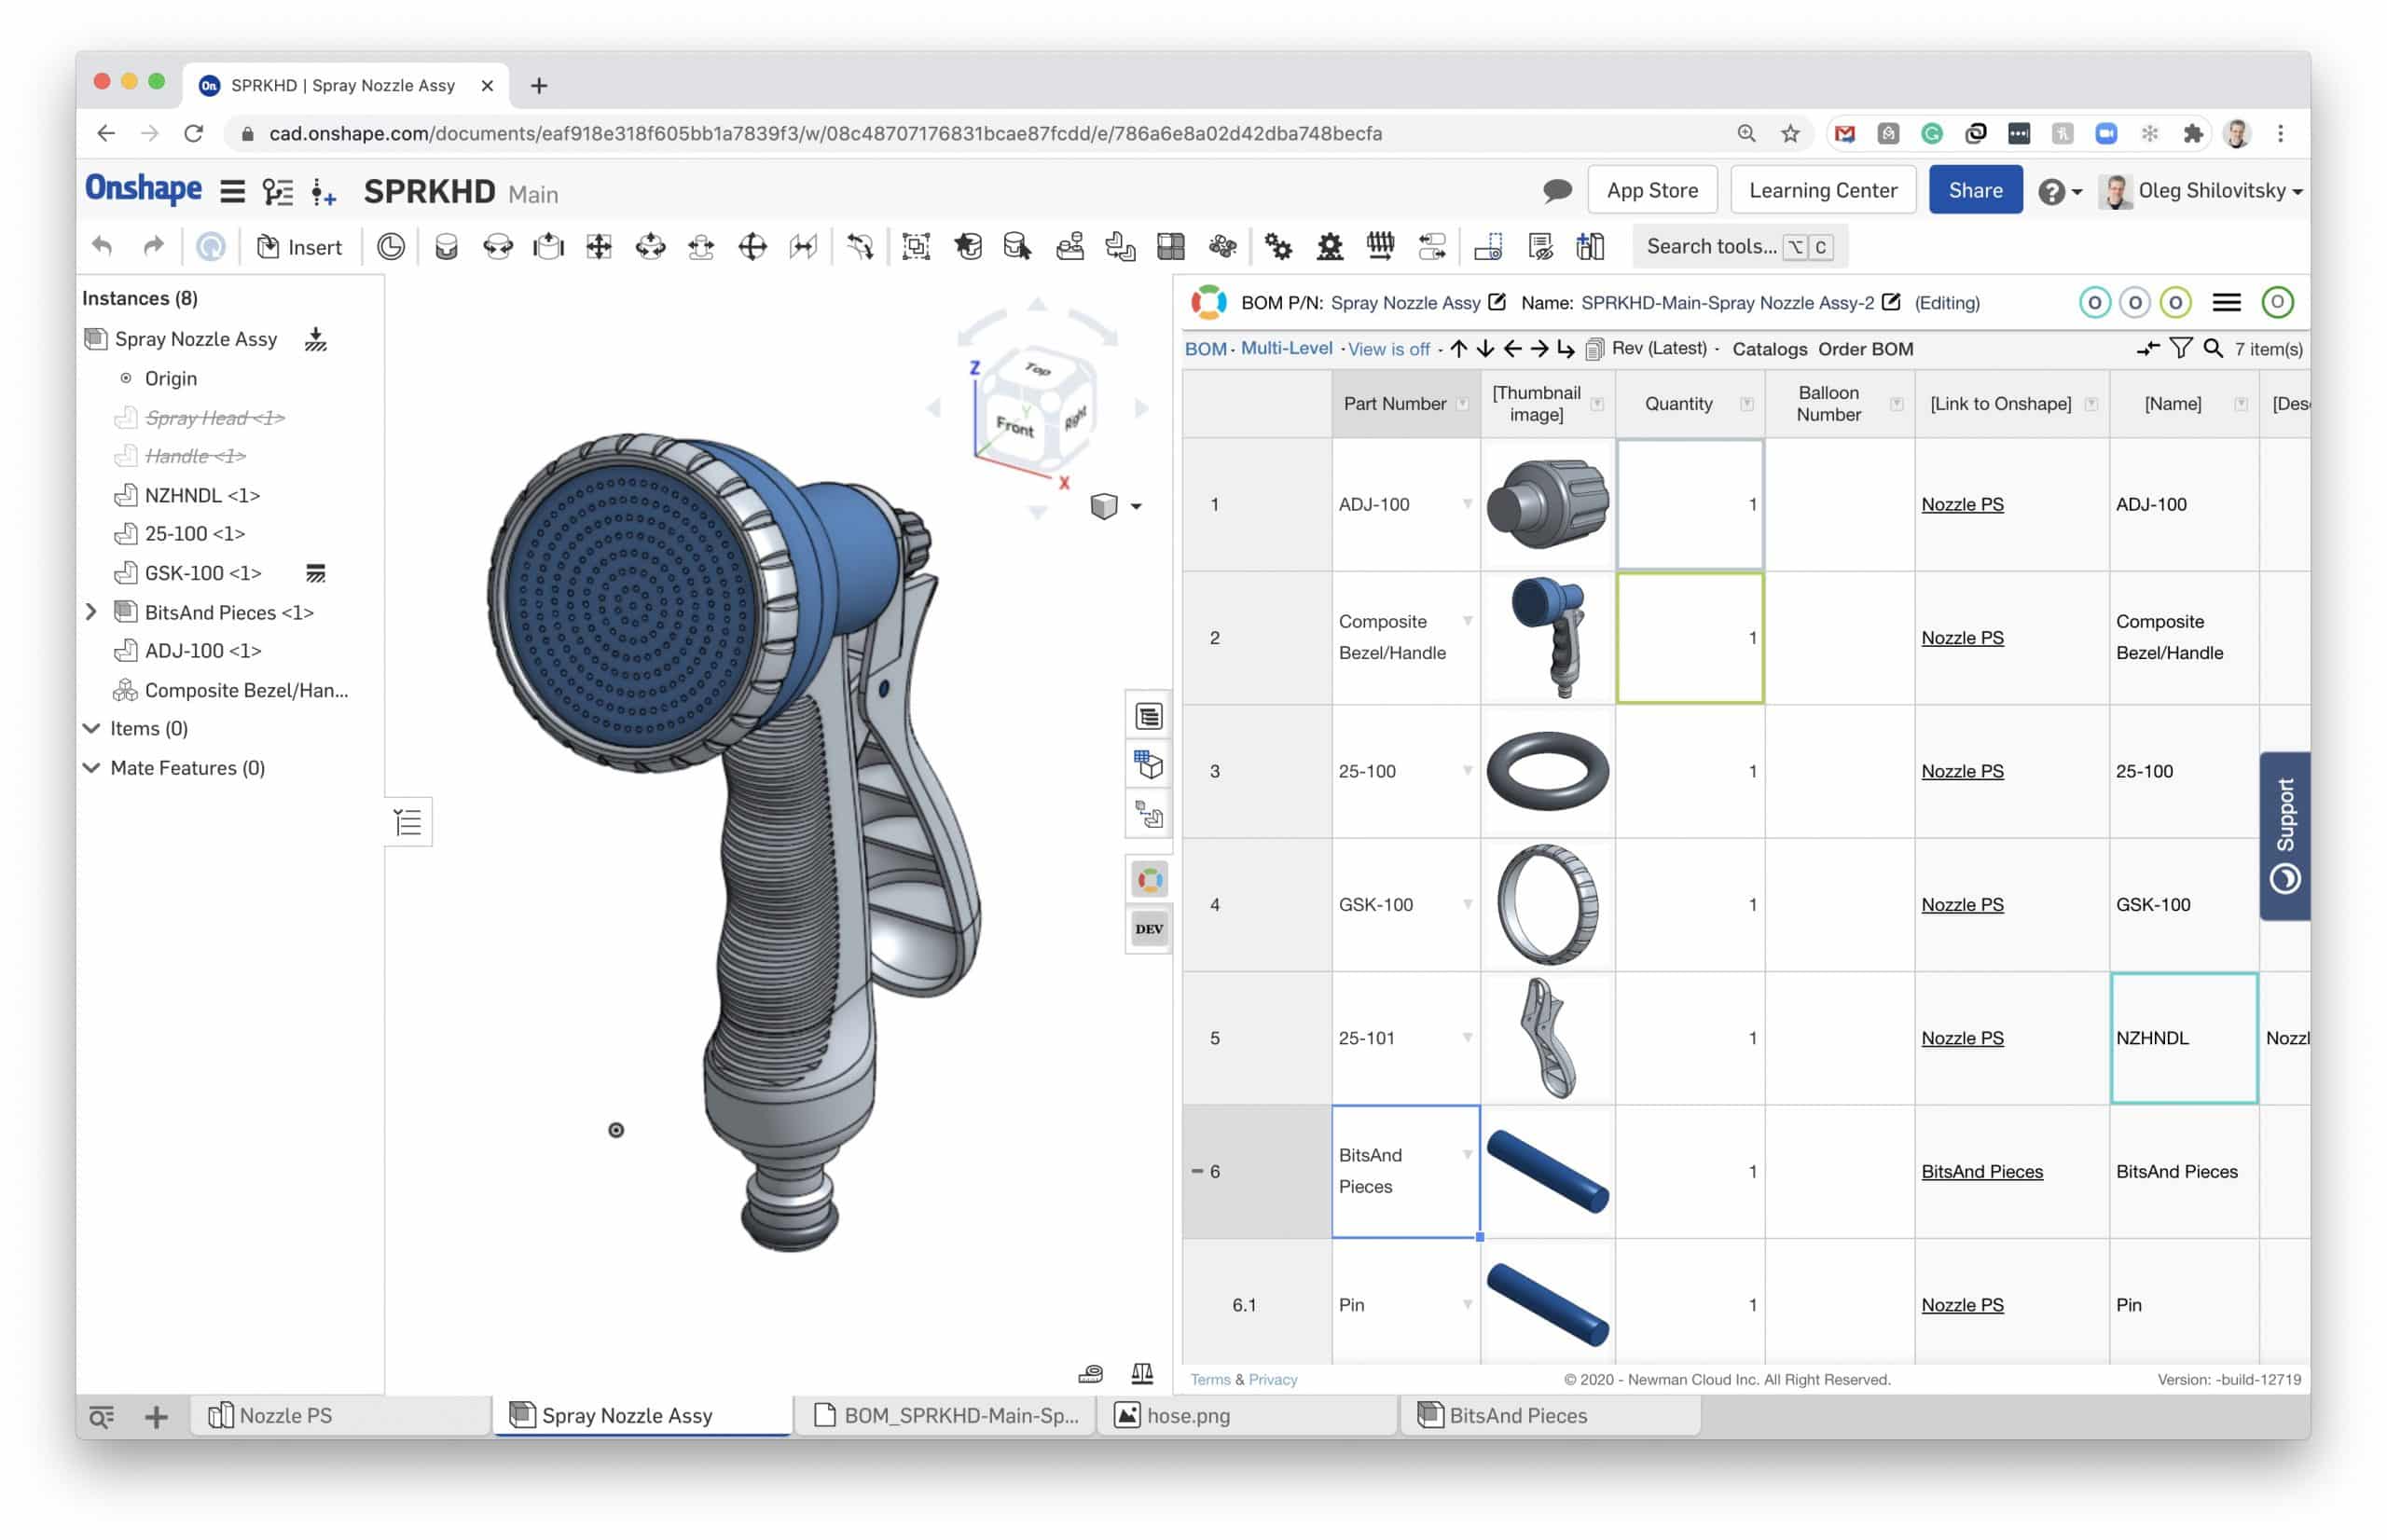Toggle the instance list panel icon
Screen dimensions: 2387x1540
click(x=408, y=823)
